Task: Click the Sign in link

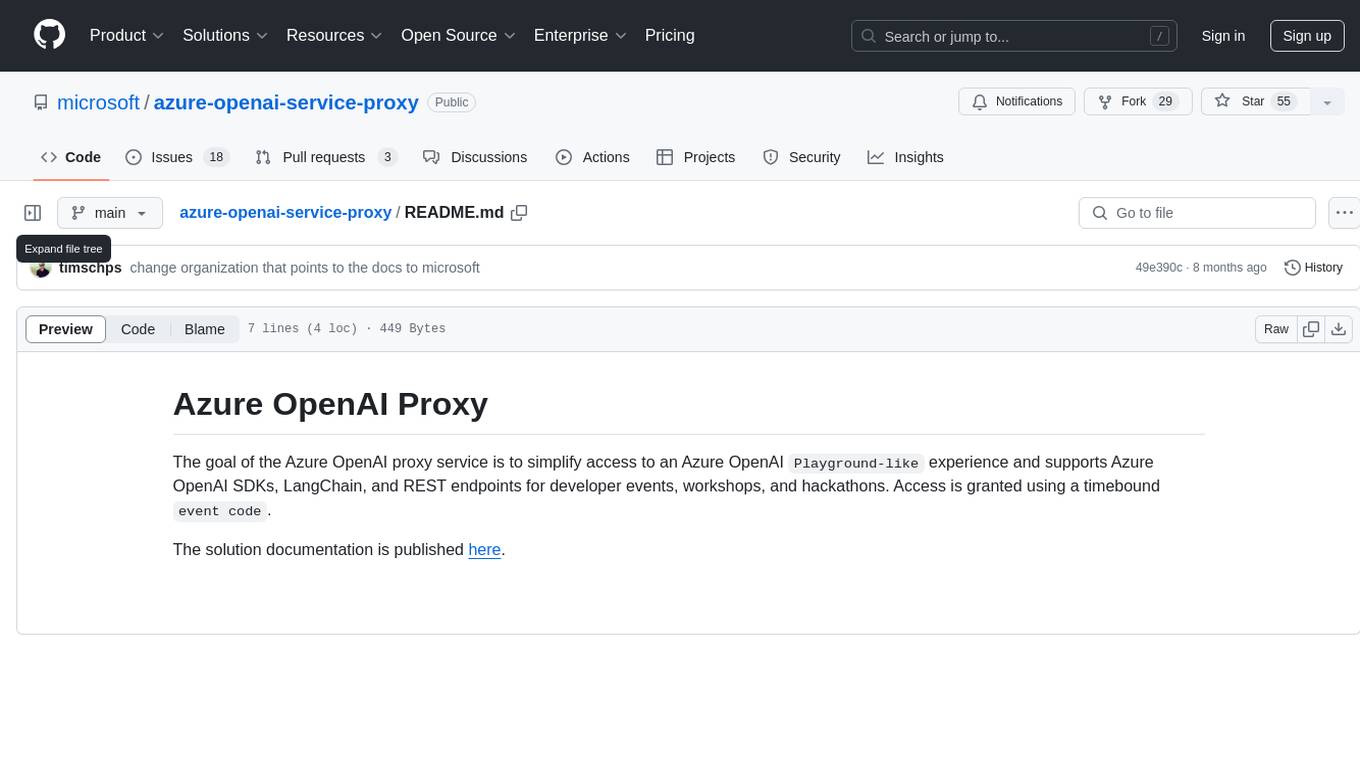Action: (x=1223, y=36)
